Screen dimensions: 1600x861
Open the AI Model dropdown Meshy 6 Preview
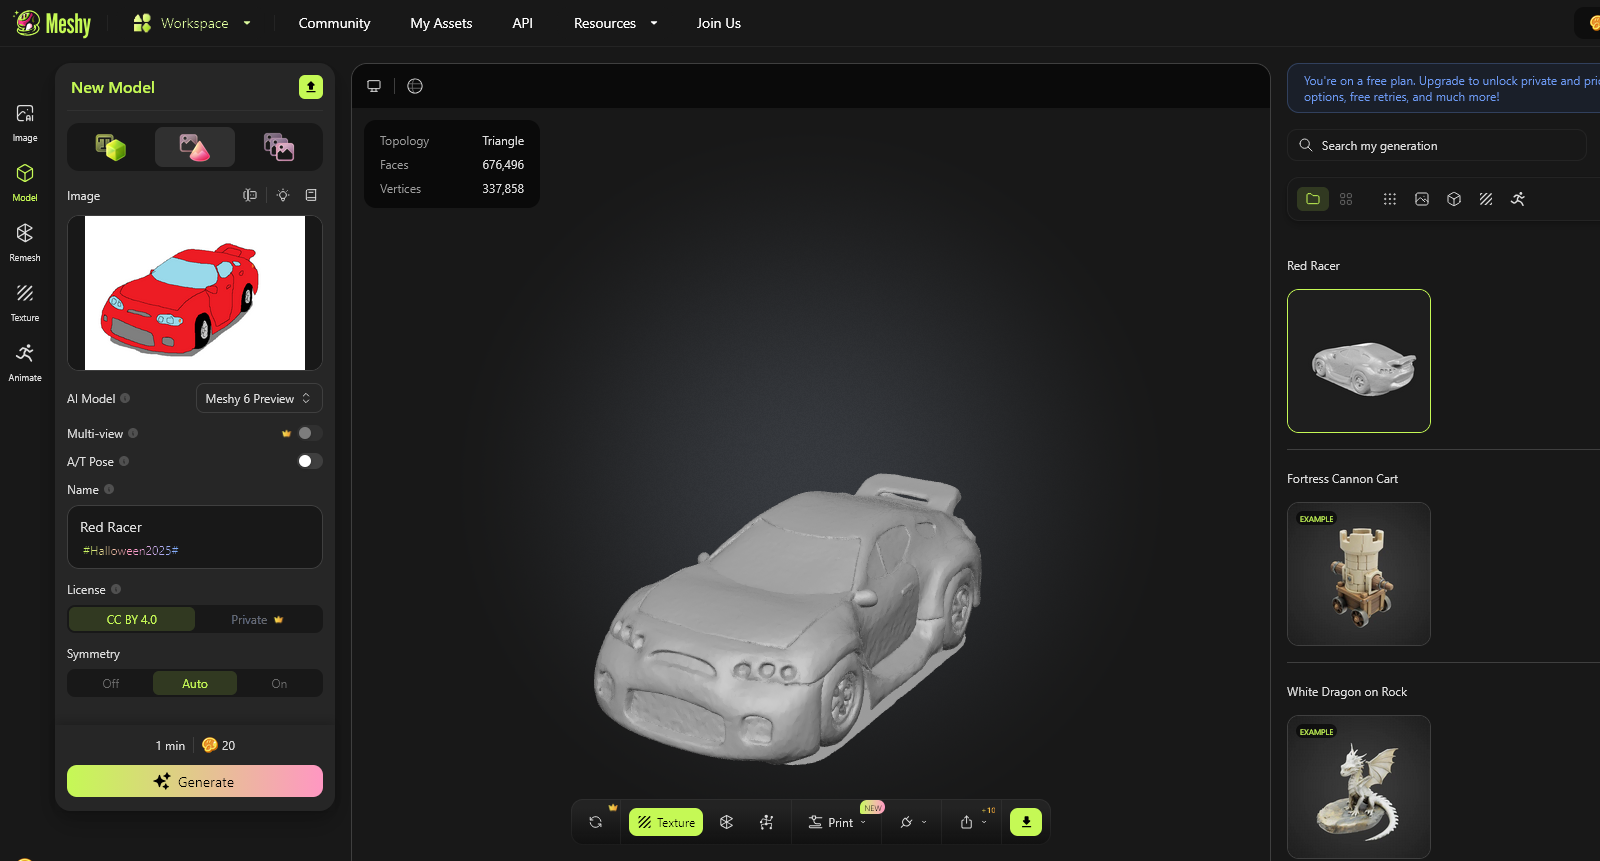click(259, 398)
